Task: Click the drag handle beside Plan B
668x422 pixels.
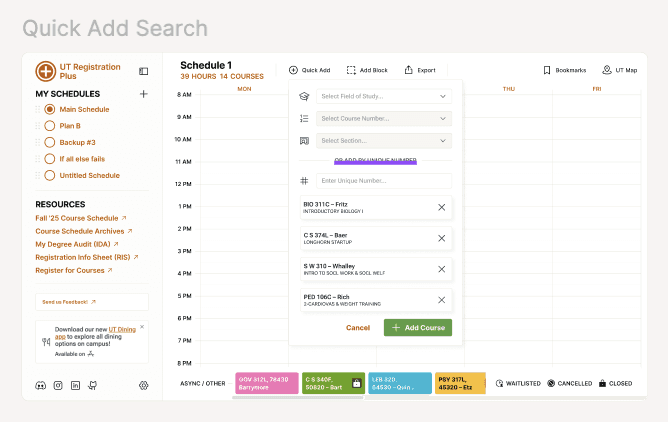Action: click(38, 126)
